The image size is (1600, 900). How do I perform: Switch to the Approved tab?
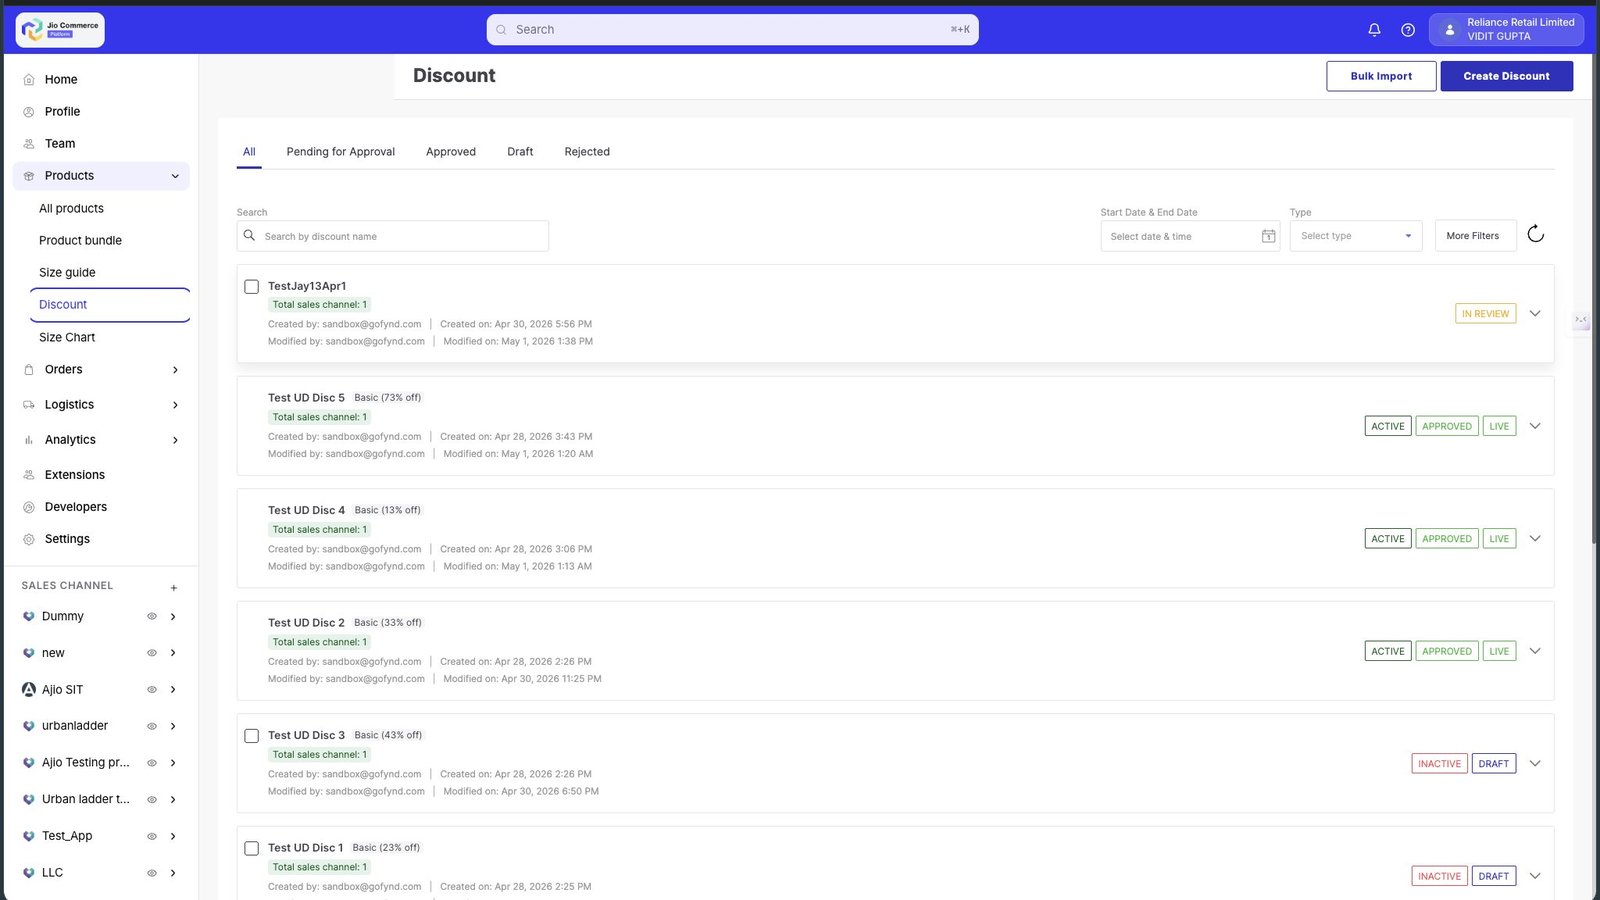[x=451, y=152]
